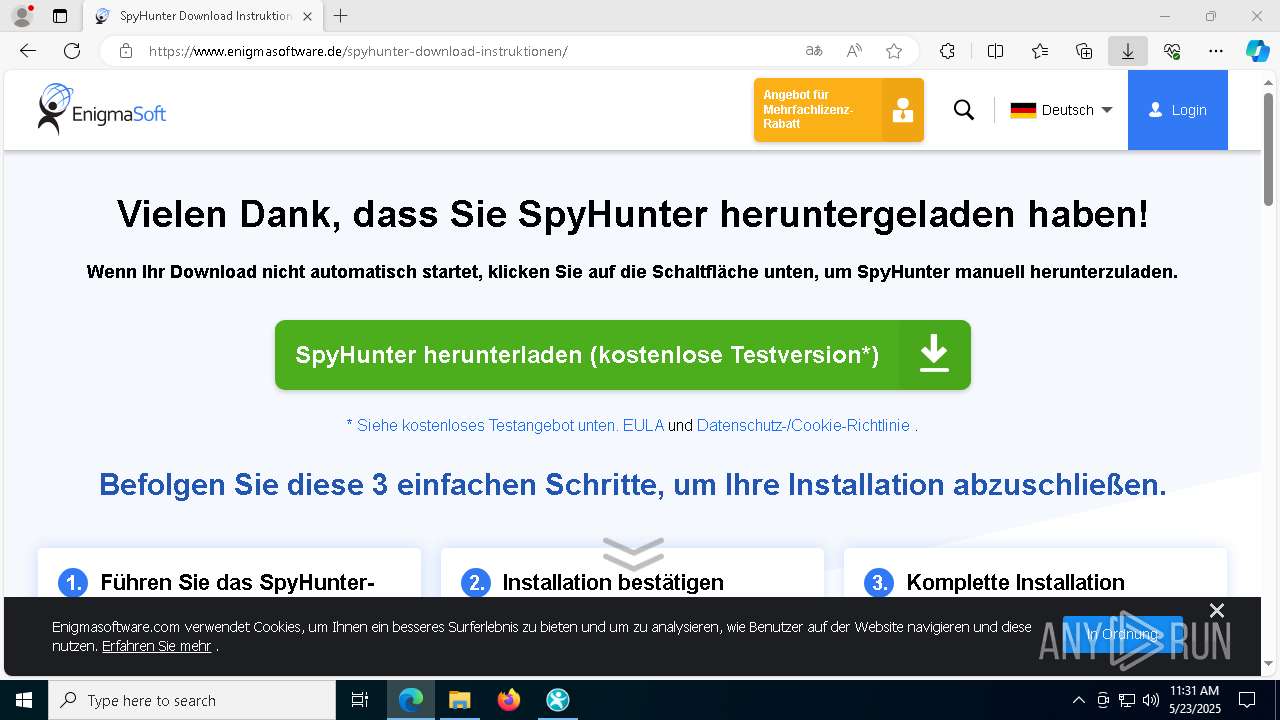Image resolution: width=1280 pixels, height=720 pixels.
Task: Open the Windows Start menu
Action: tap(24, 700)
